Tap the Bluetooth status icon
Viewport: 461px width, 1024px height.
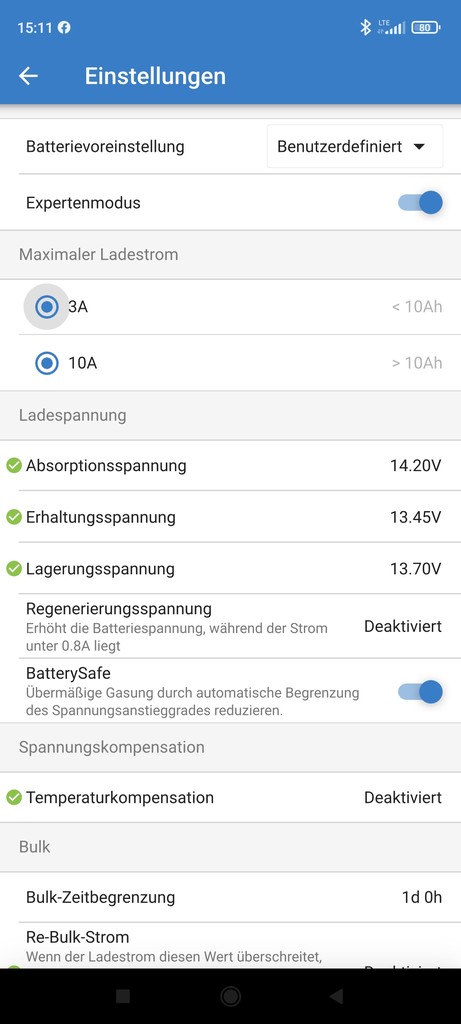tap(366, 27)
